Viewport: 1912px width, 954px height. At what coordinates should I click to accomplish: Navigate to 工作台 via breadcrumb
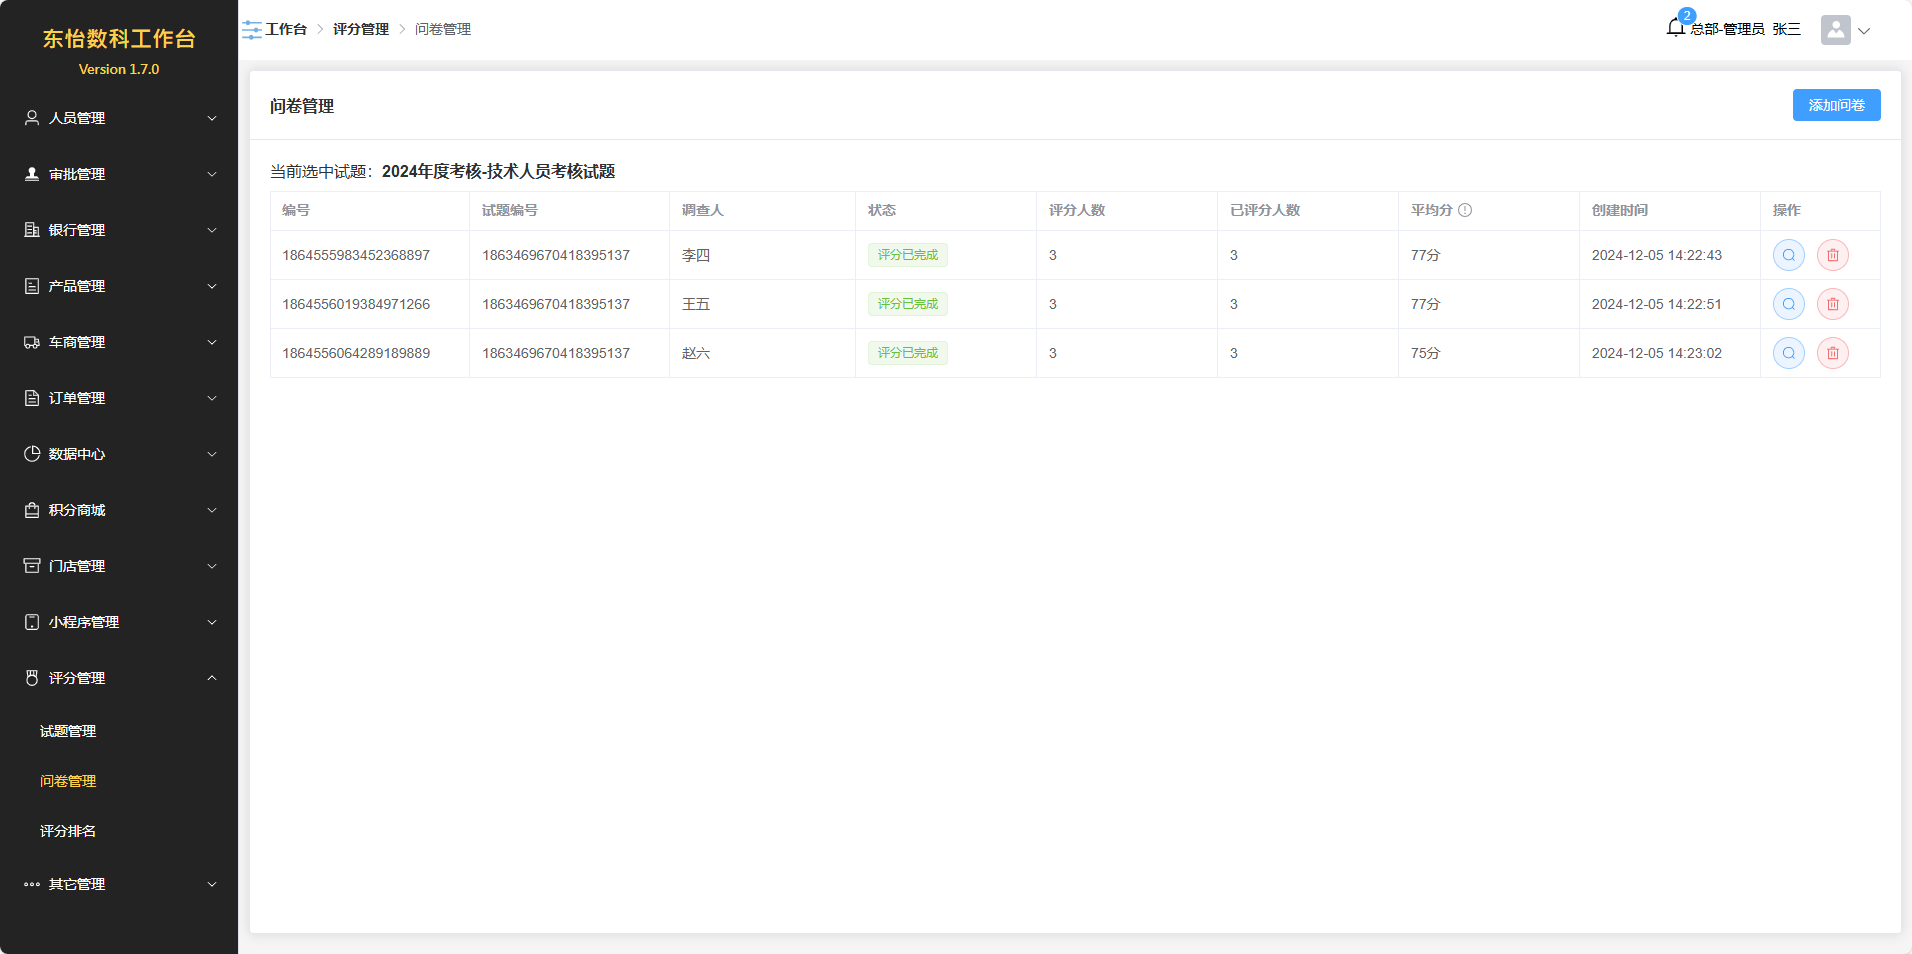(286, 29)
